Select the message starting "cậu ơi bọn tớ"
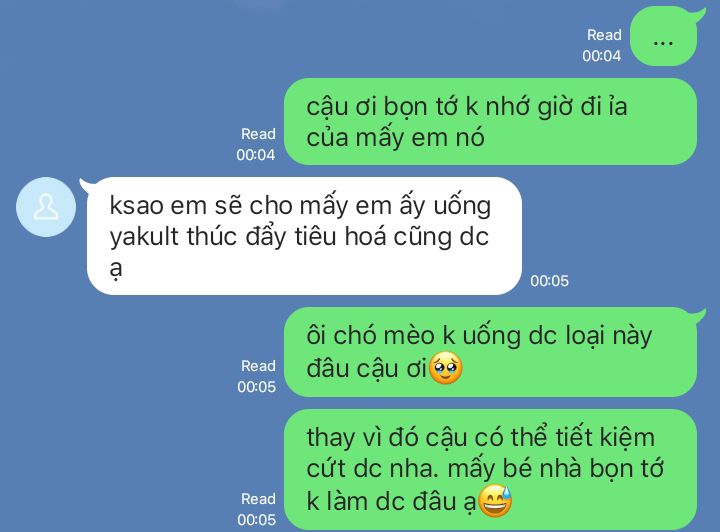Viewport: 720px width, 532px height. [x=490, y=122]
